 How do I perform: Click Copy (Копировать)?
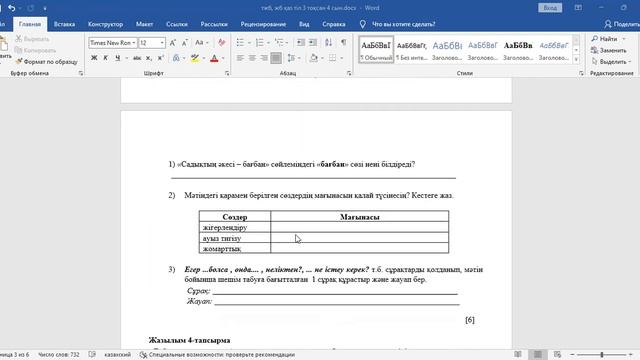[35, 50]
